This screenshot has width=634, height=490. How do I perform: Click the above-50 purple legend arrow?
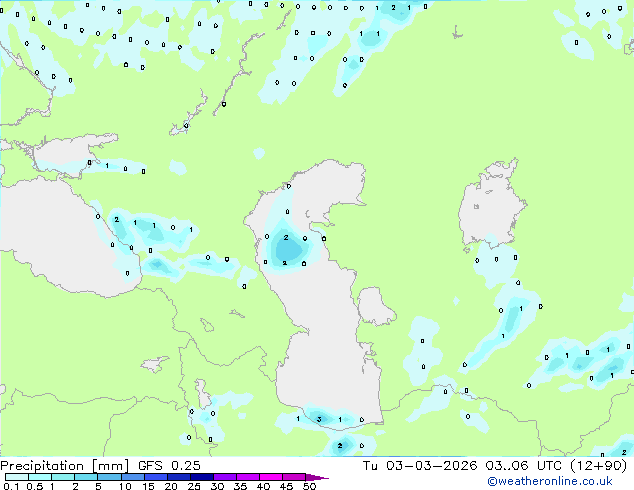point(317,477)
